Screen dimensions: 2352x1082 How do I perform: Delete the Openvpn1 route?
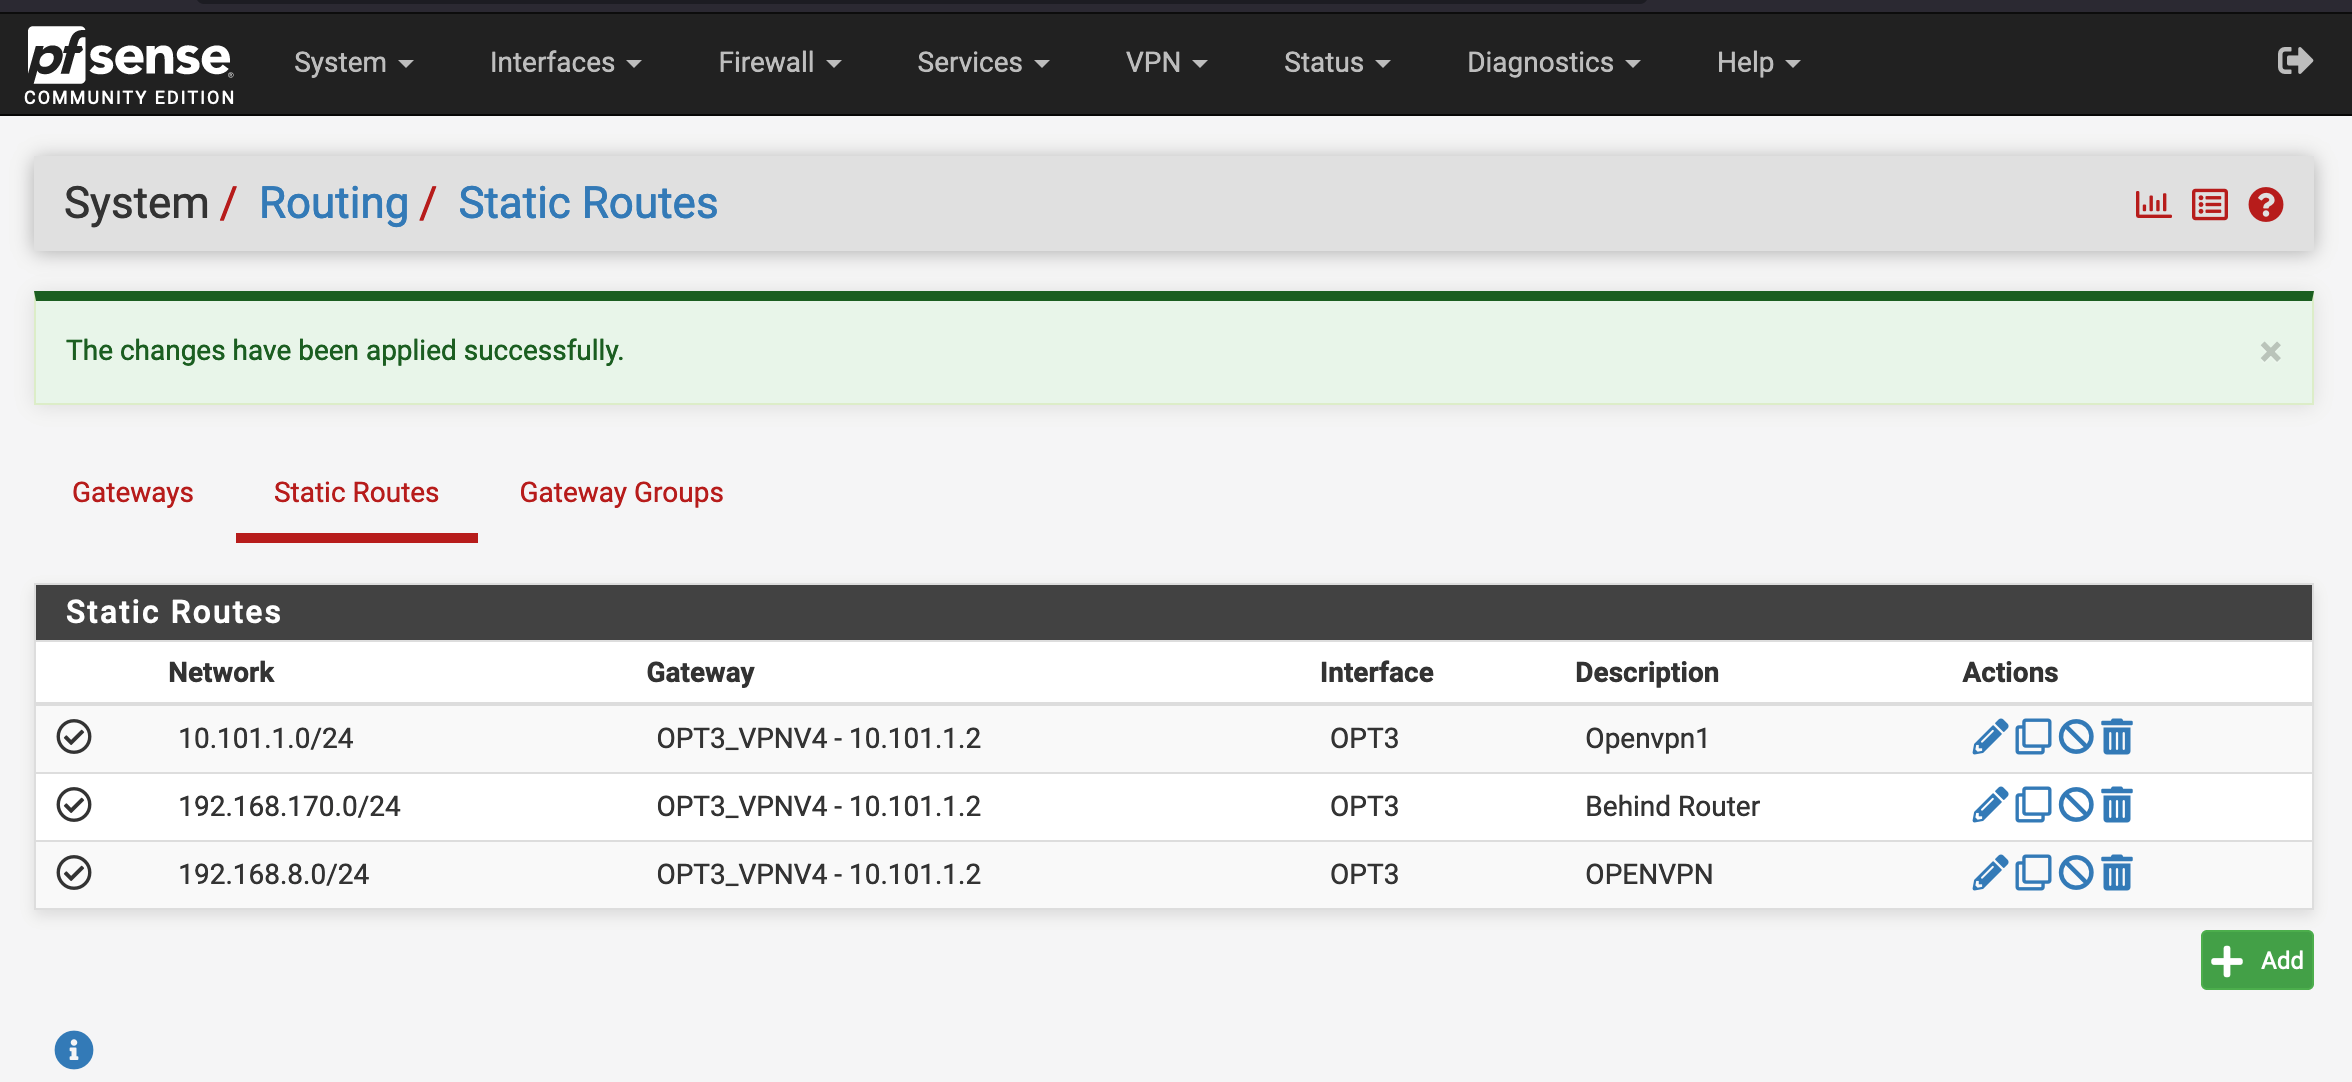(x=2117, y=737)
